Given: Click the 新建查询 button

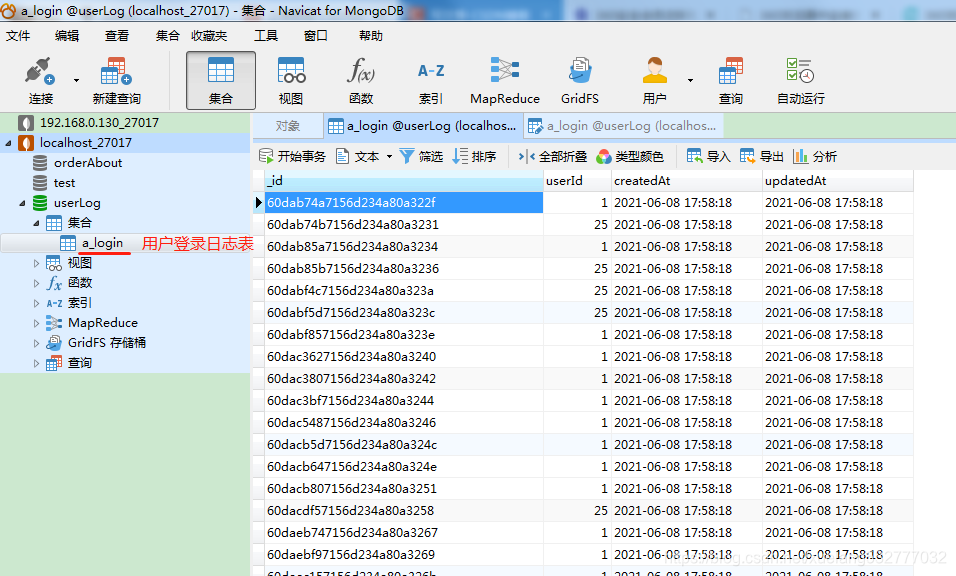Looking at the screenshot, I should click(x=114, y=80).
